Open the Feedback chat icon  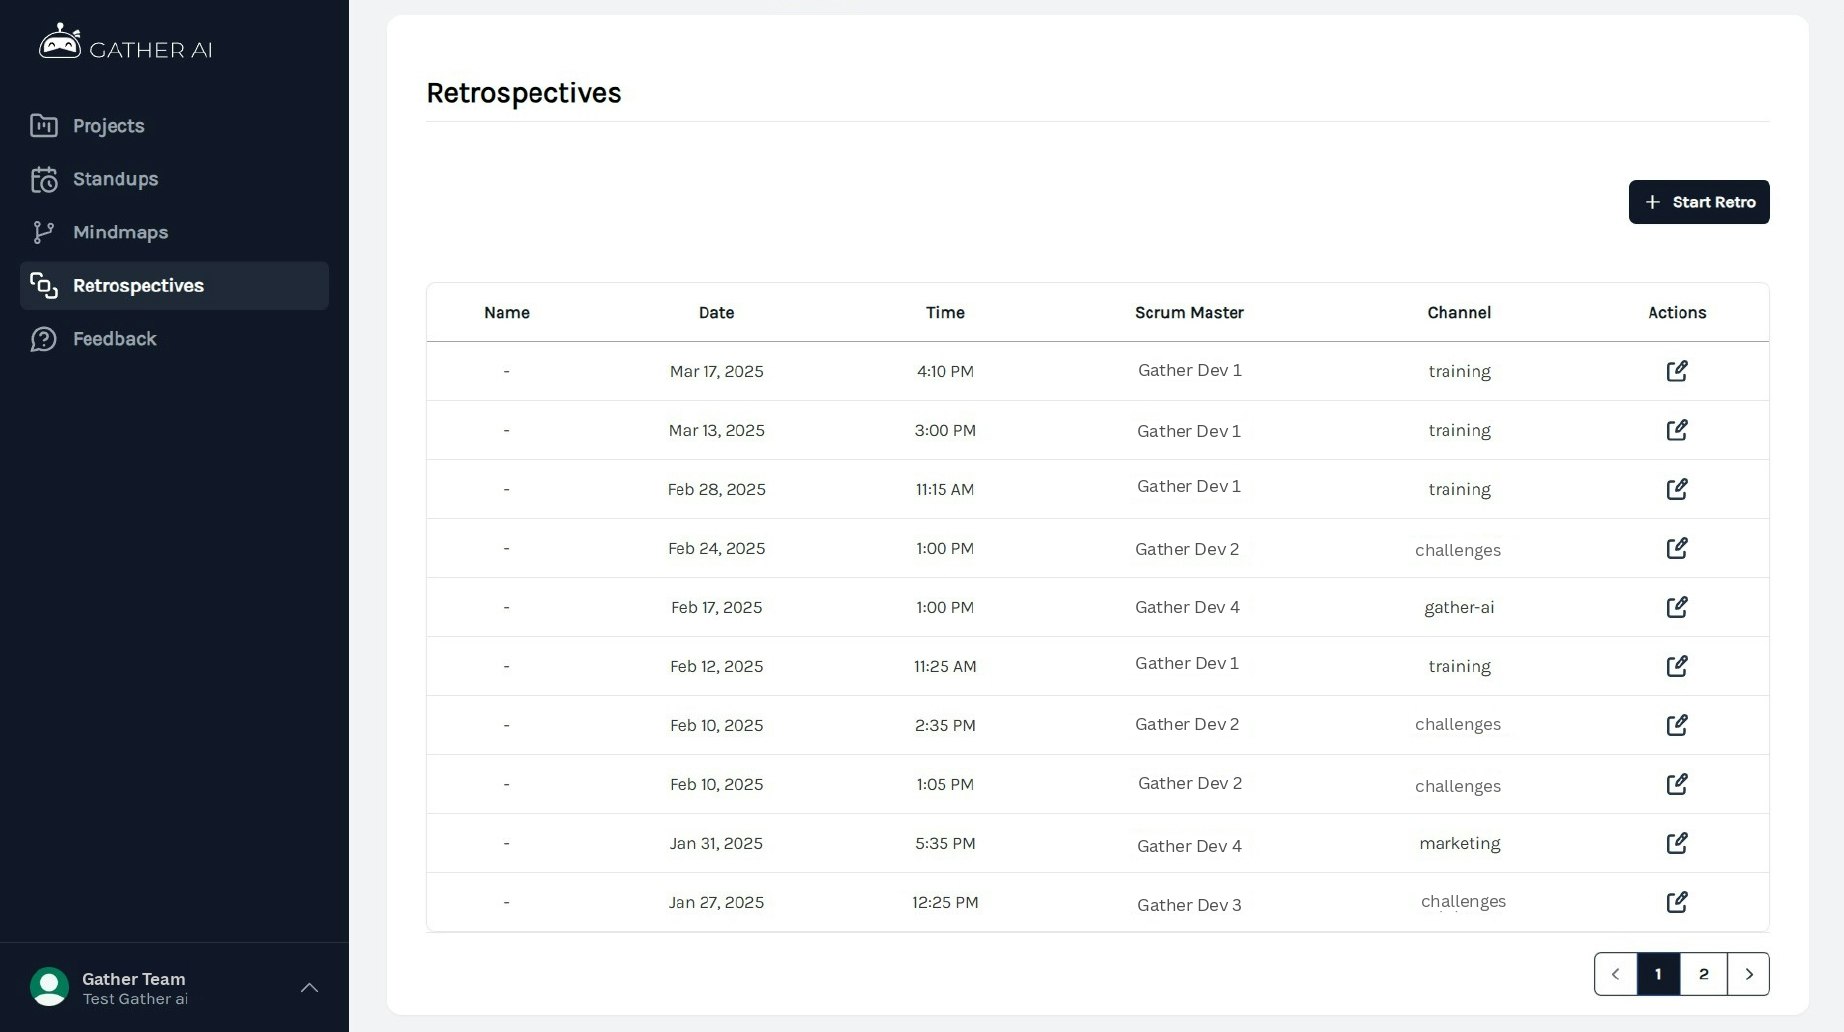coord(43,339)
